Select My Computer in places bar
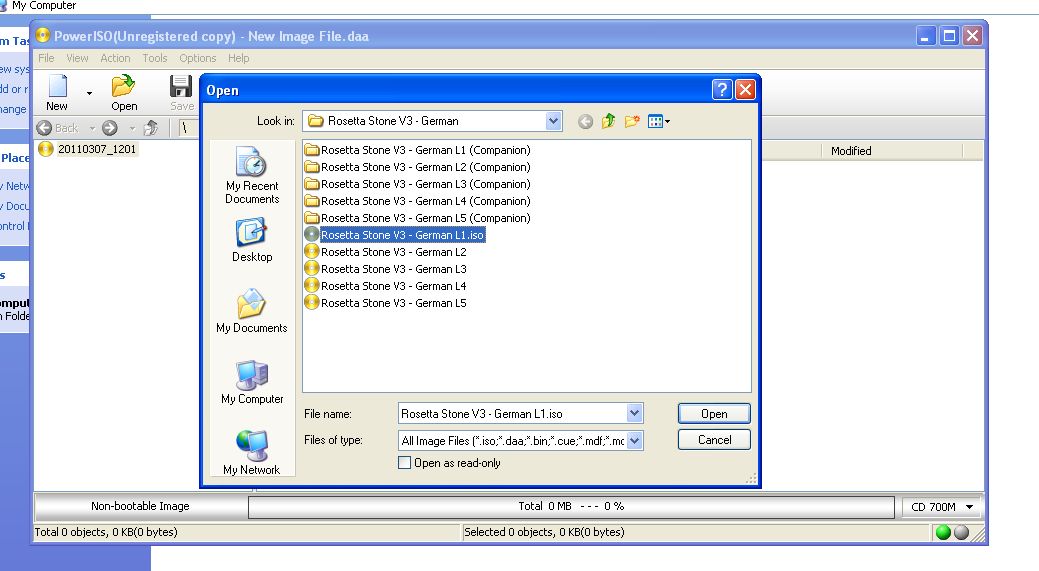The height and width of the screenshot is (571, 1039). tap(252, 383)
